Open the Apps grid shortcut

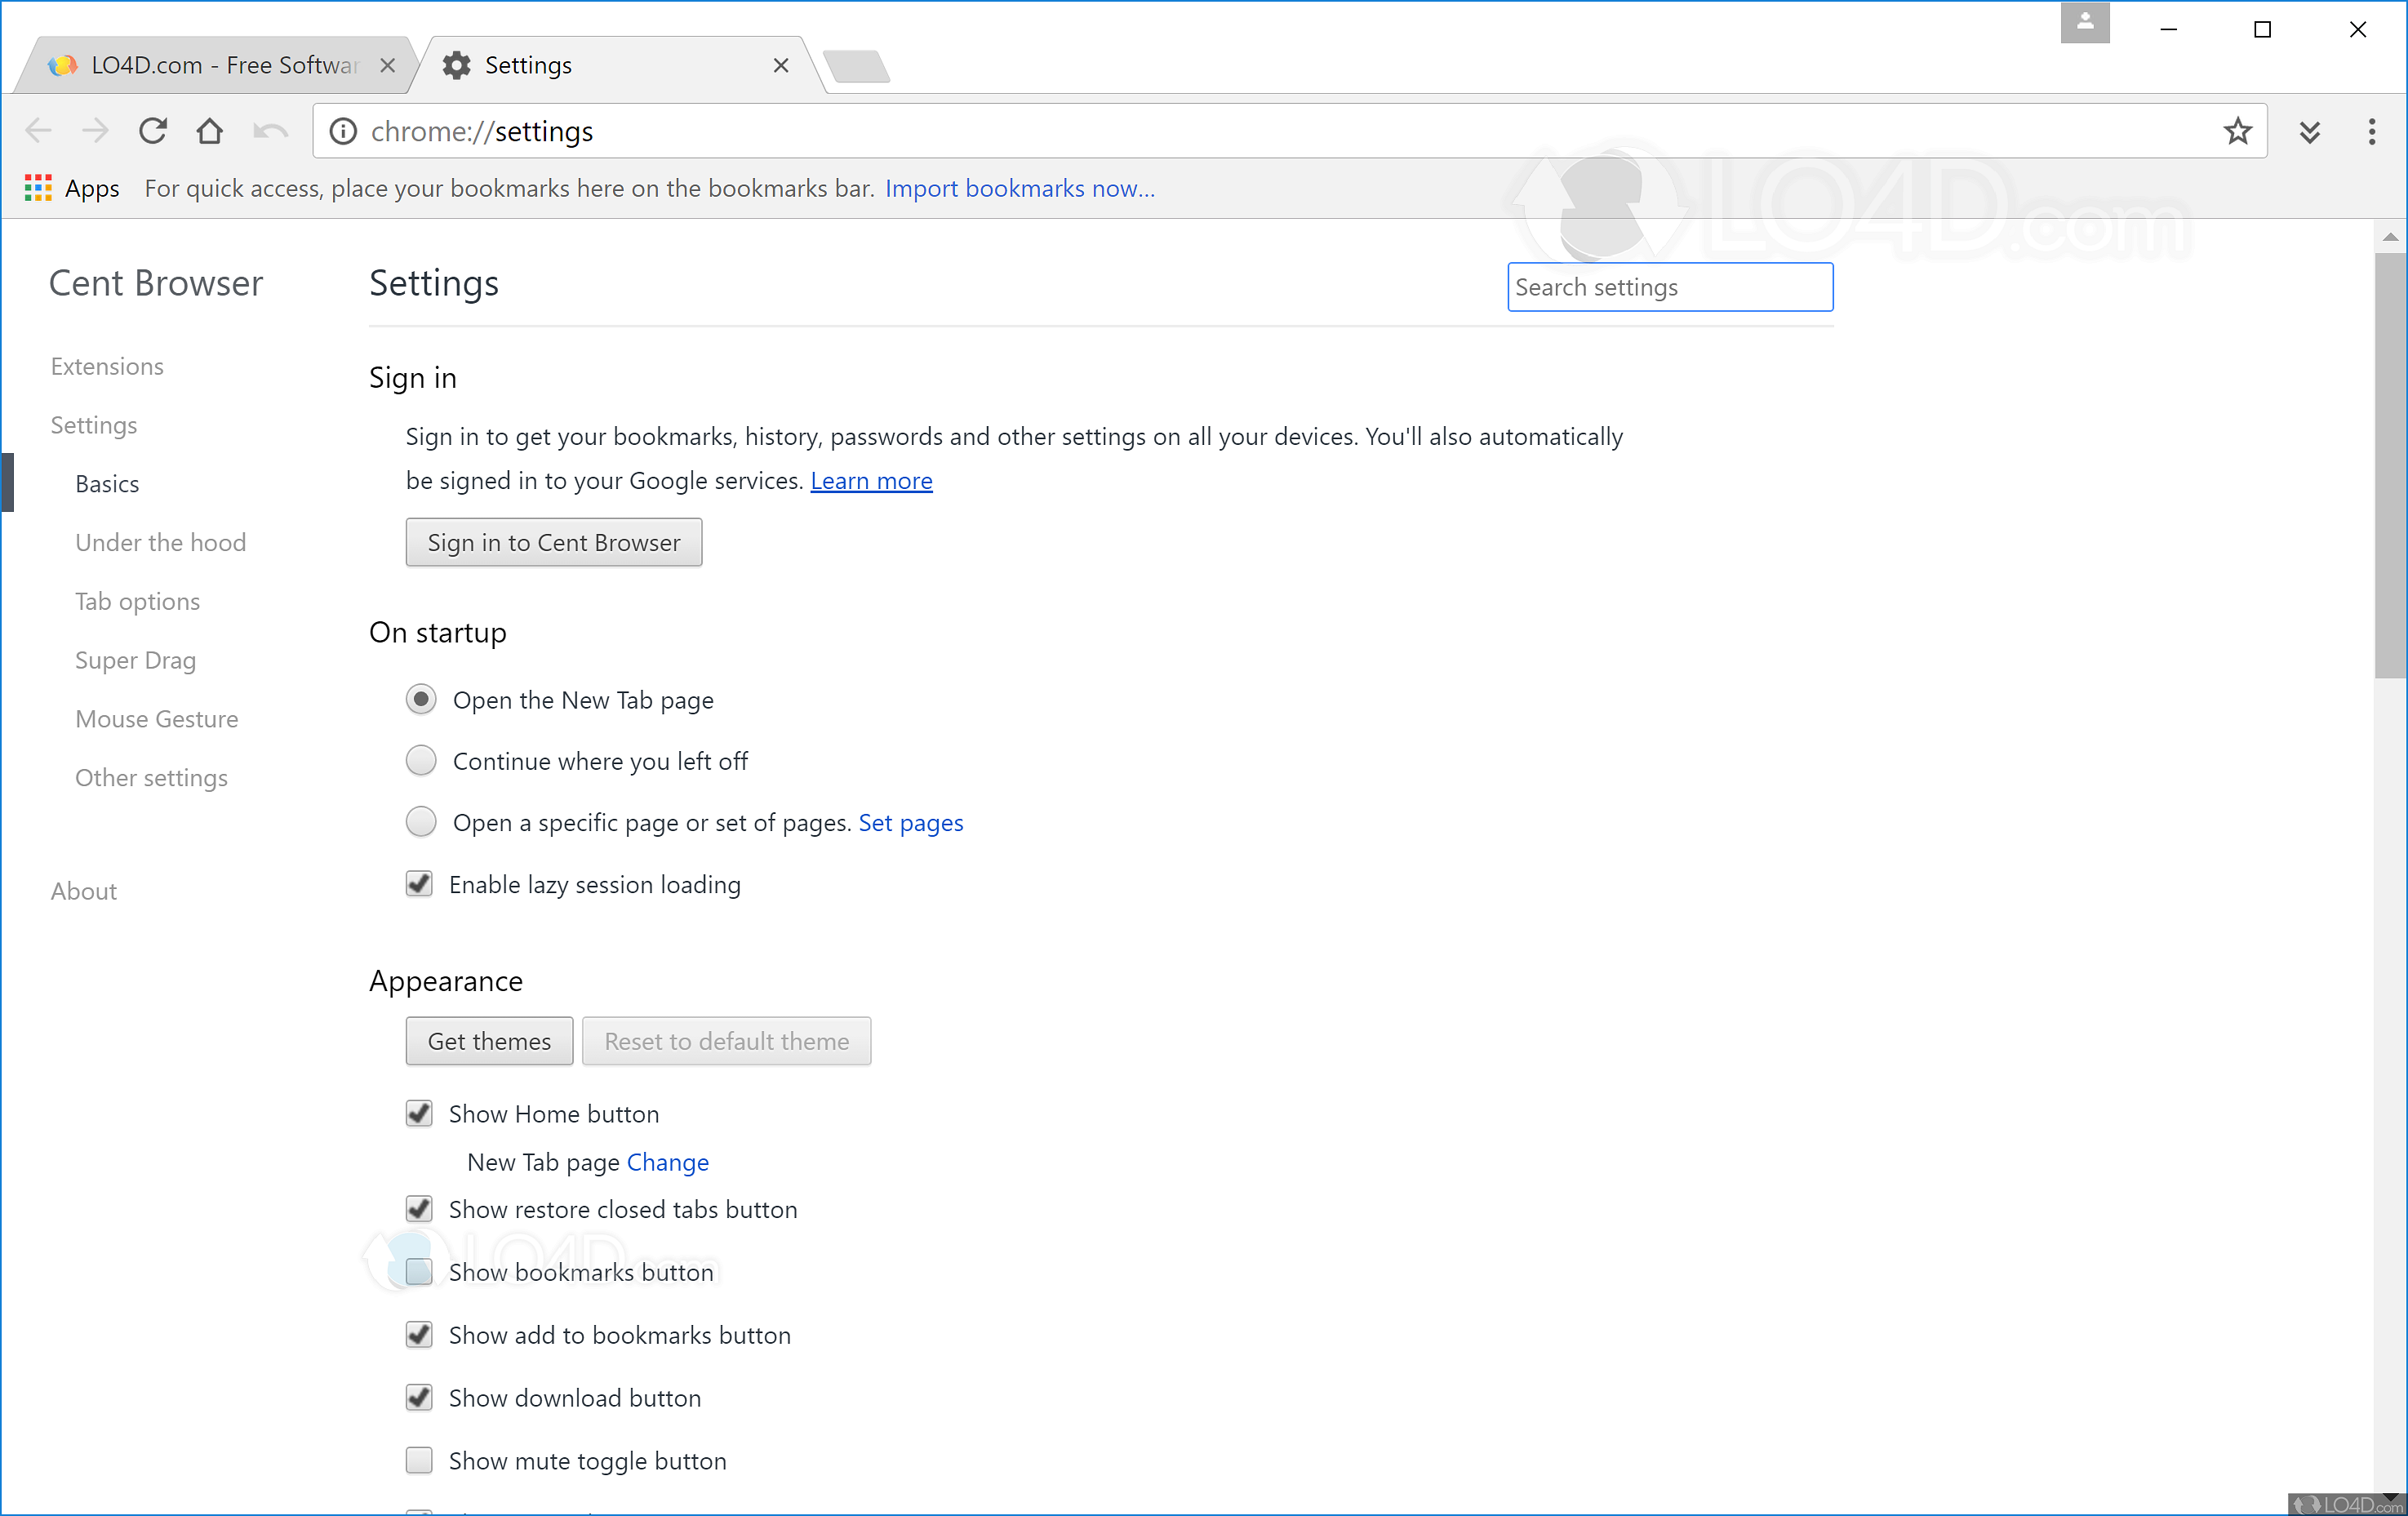(38, 188)
